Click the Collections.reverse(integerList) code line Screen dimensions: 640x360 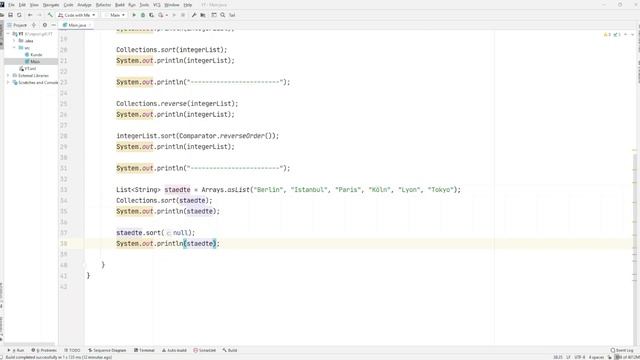tap(177, 104)
